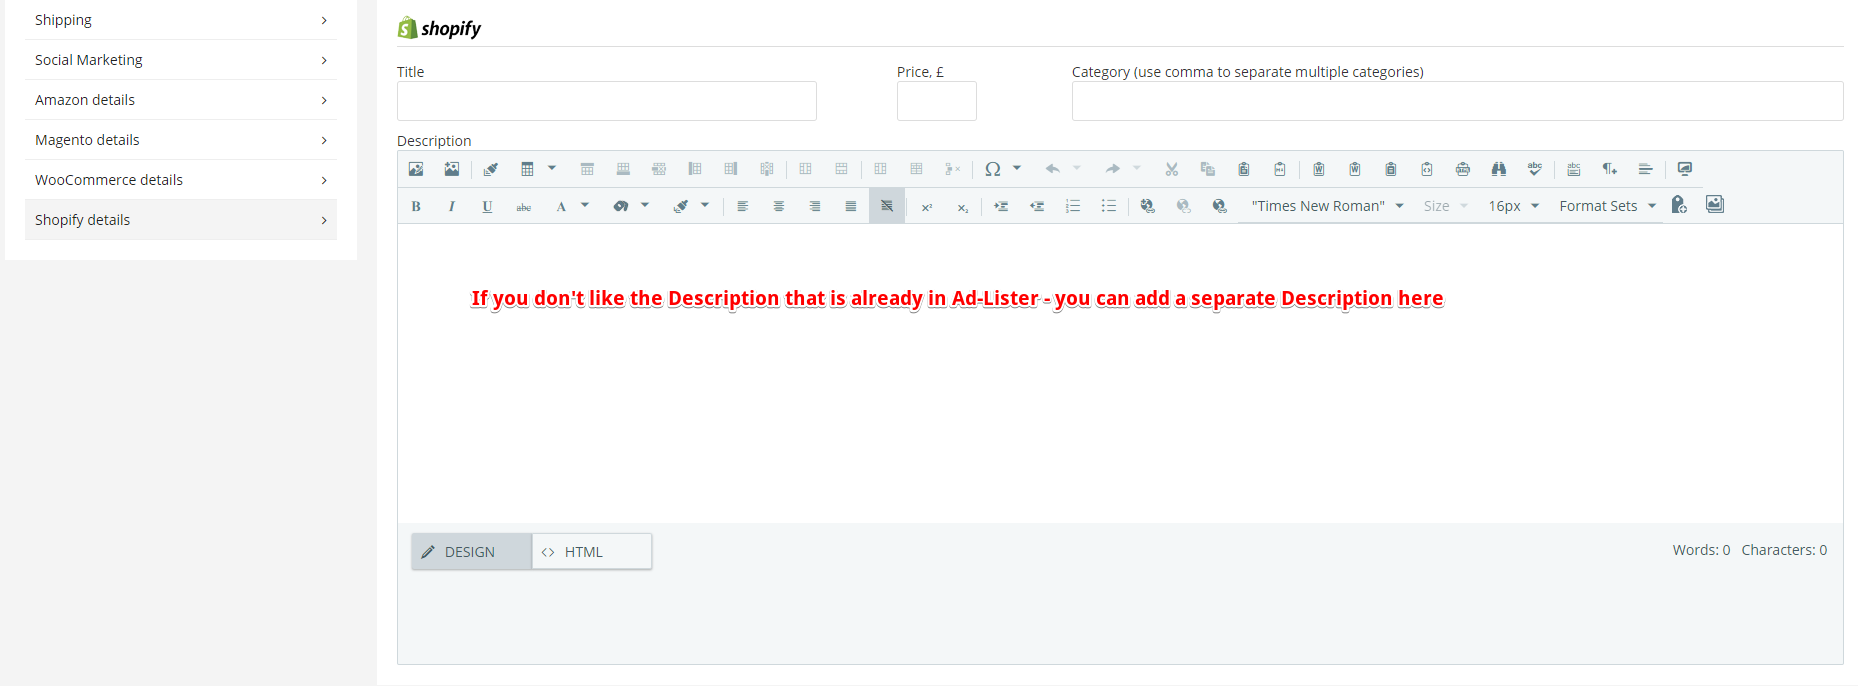
Task: Toggle full screen editor mode
Action: tap(1685, 169)
